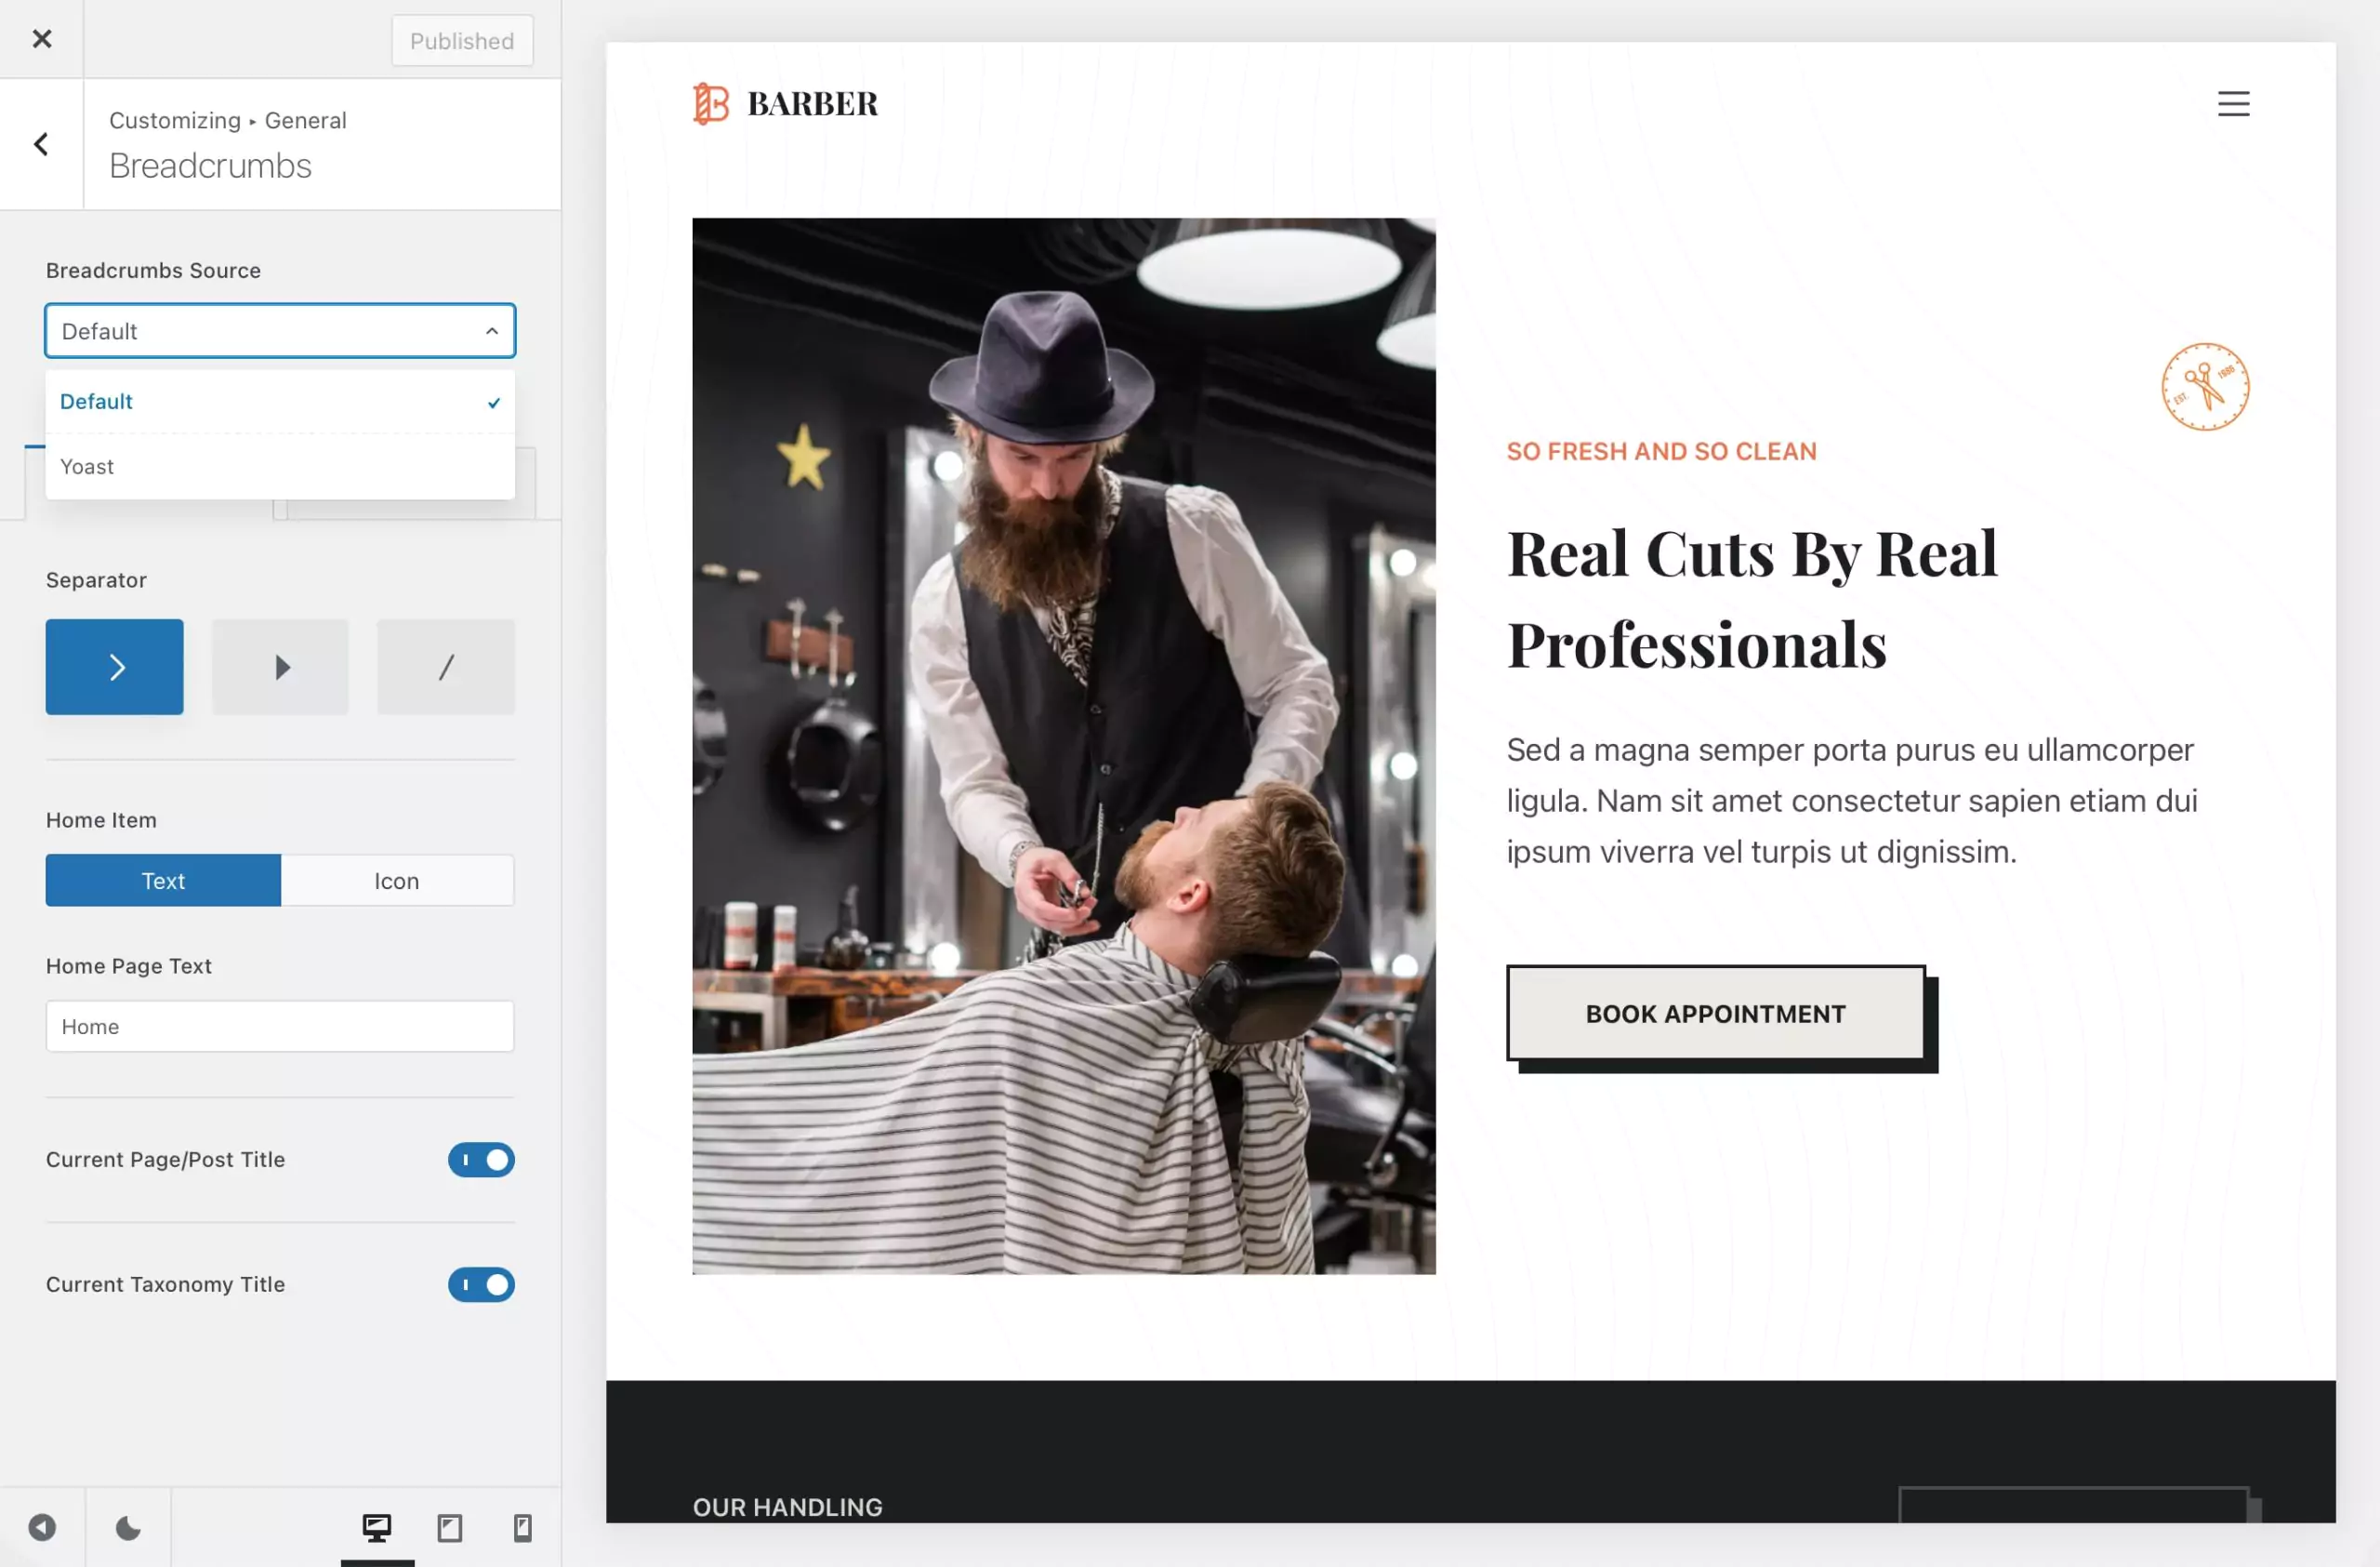
Task: Select the filled triangle separator style
Action: [x=280, y=667]
